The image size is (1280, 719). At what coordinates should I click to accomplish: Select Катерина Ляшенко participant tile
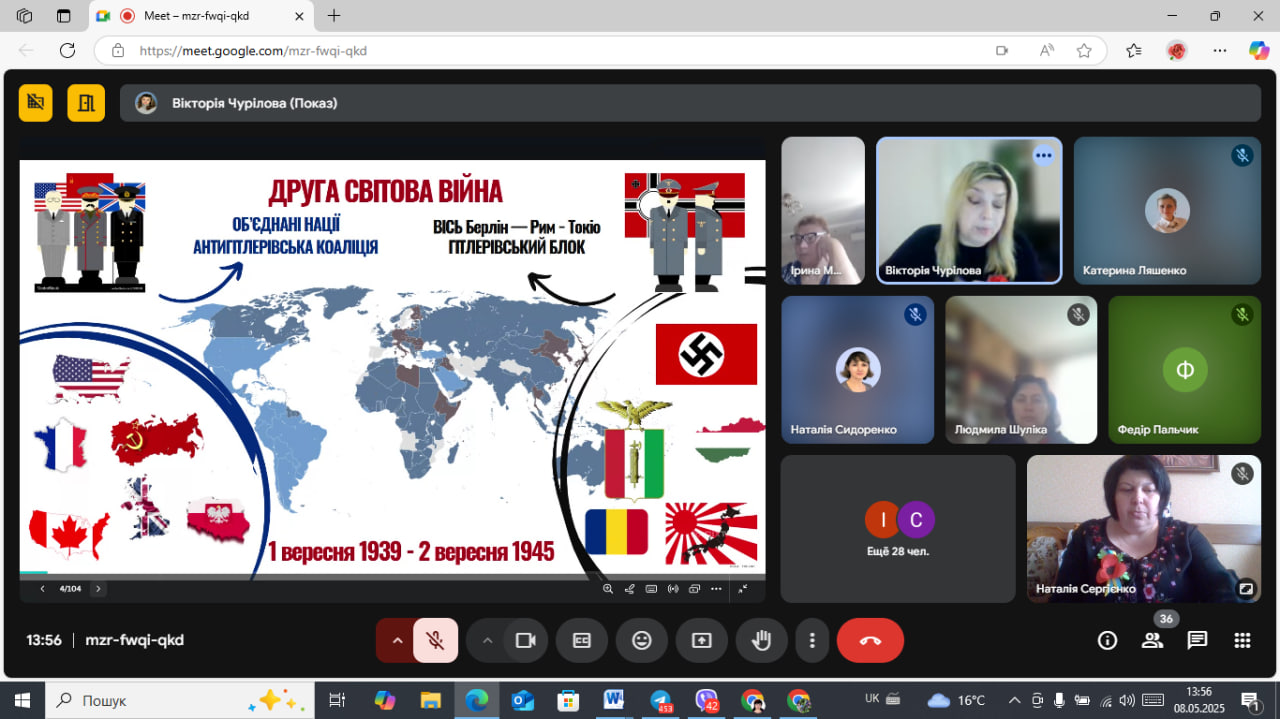coord(1167,211)
